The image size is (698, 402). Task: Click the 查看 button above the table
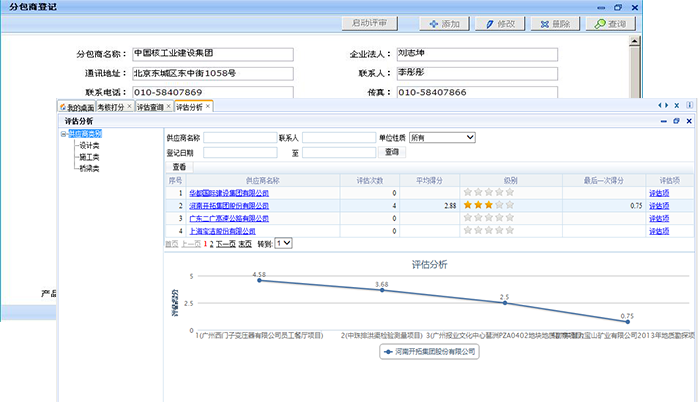179,167
